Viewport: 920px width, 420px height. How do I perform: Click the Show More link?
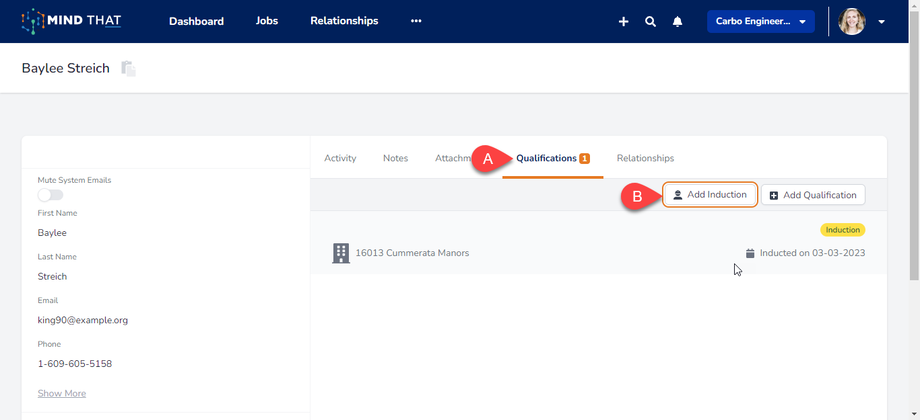tap(61, 393)
